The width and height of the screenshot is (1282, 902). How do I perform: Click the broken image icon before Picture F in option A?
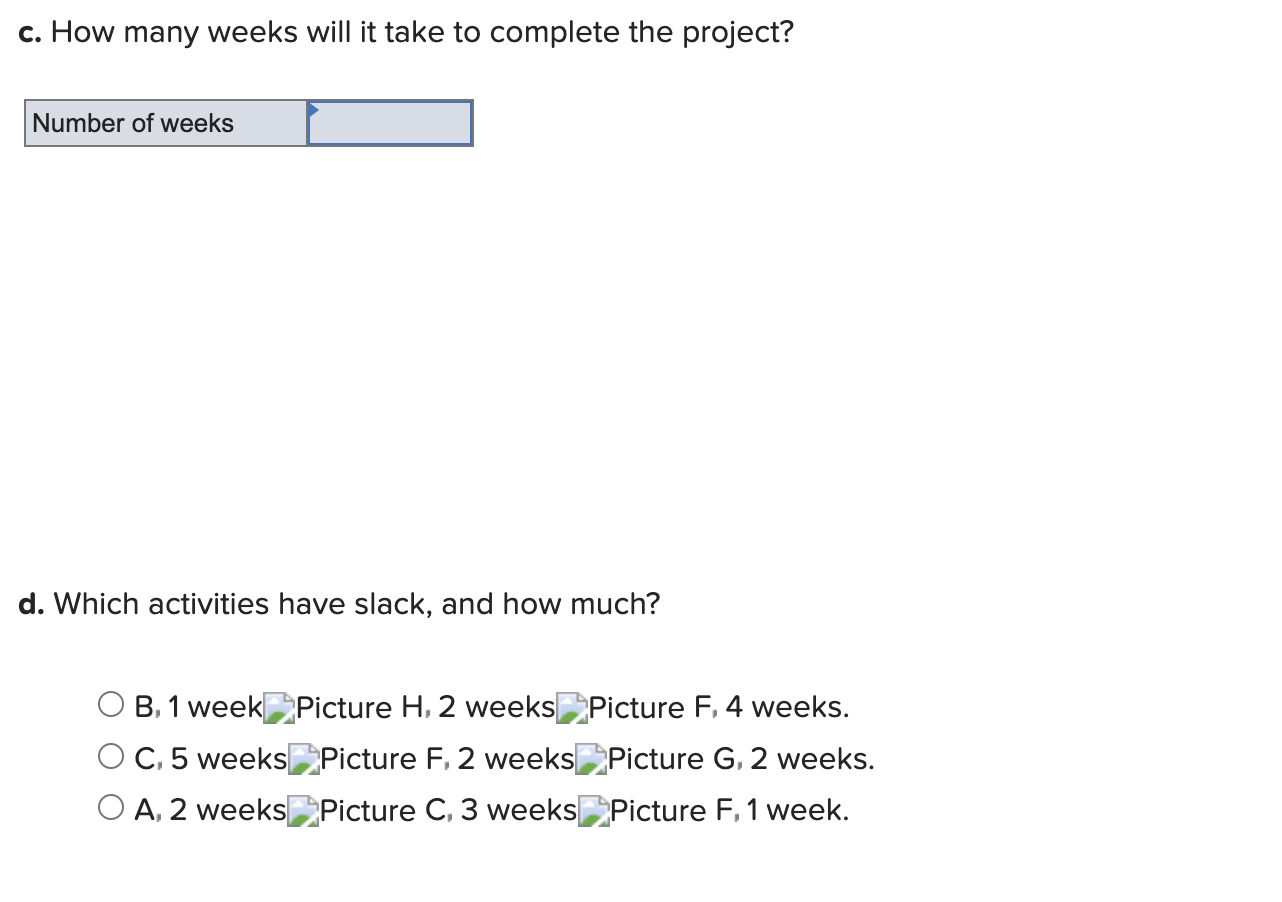tap(593, 810)
